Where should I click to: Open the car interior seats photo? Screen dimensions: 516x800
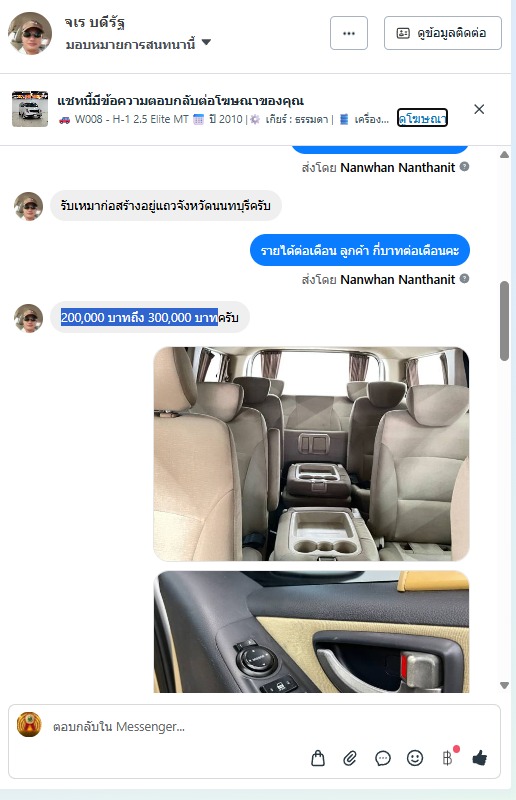311,454
